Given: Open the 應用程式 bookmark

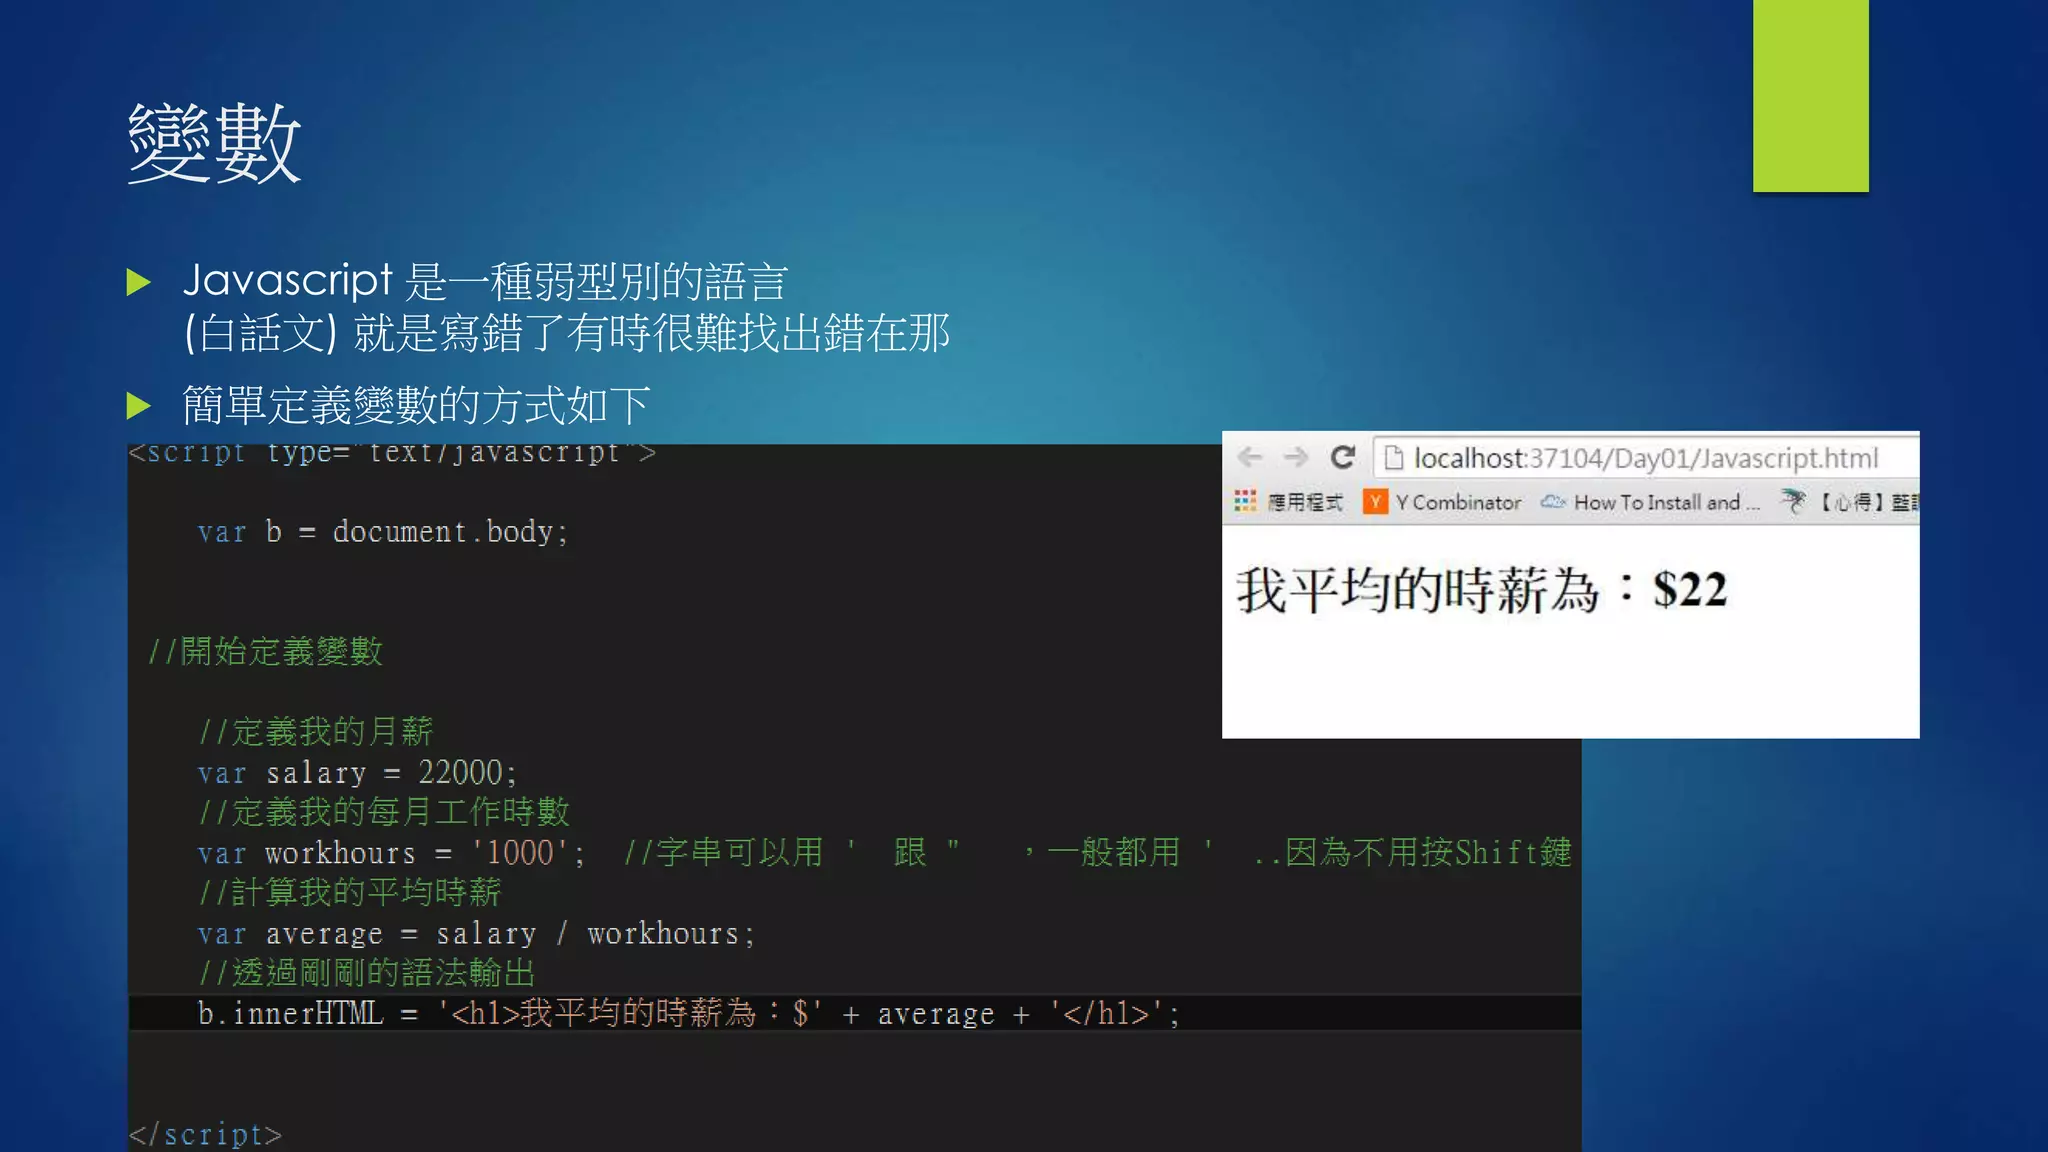Looking at the screenshot, I should click(1304, 502).
